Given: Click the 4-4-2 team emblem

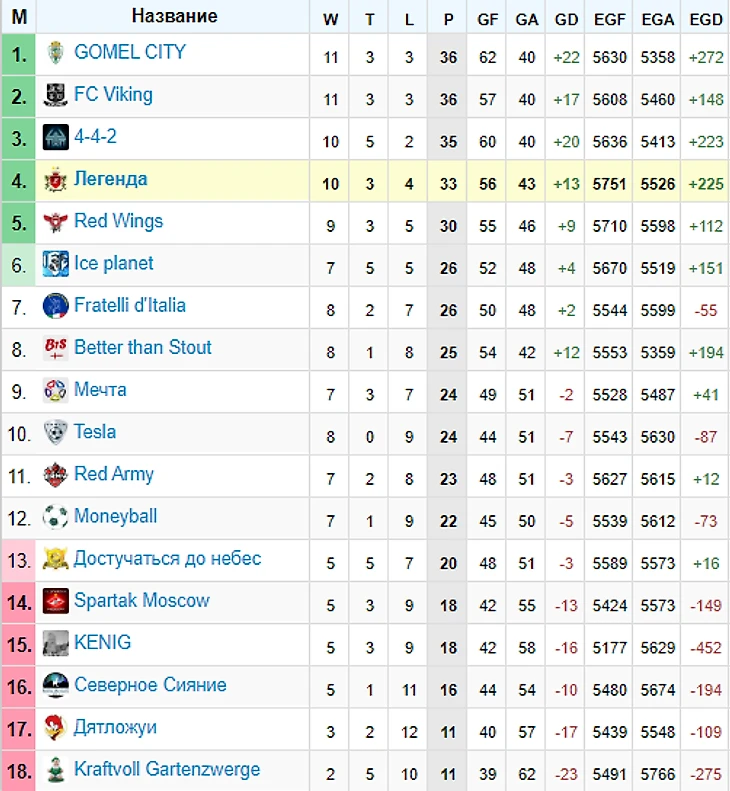Looking at the screenshot, I should [55, 137].
